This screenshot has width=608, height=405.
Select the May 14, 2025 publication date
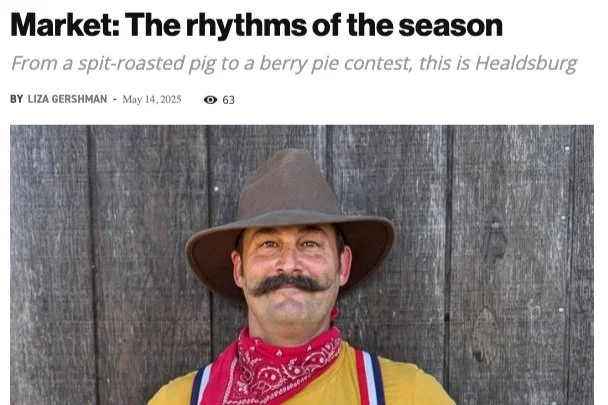[x=152, y=99]
